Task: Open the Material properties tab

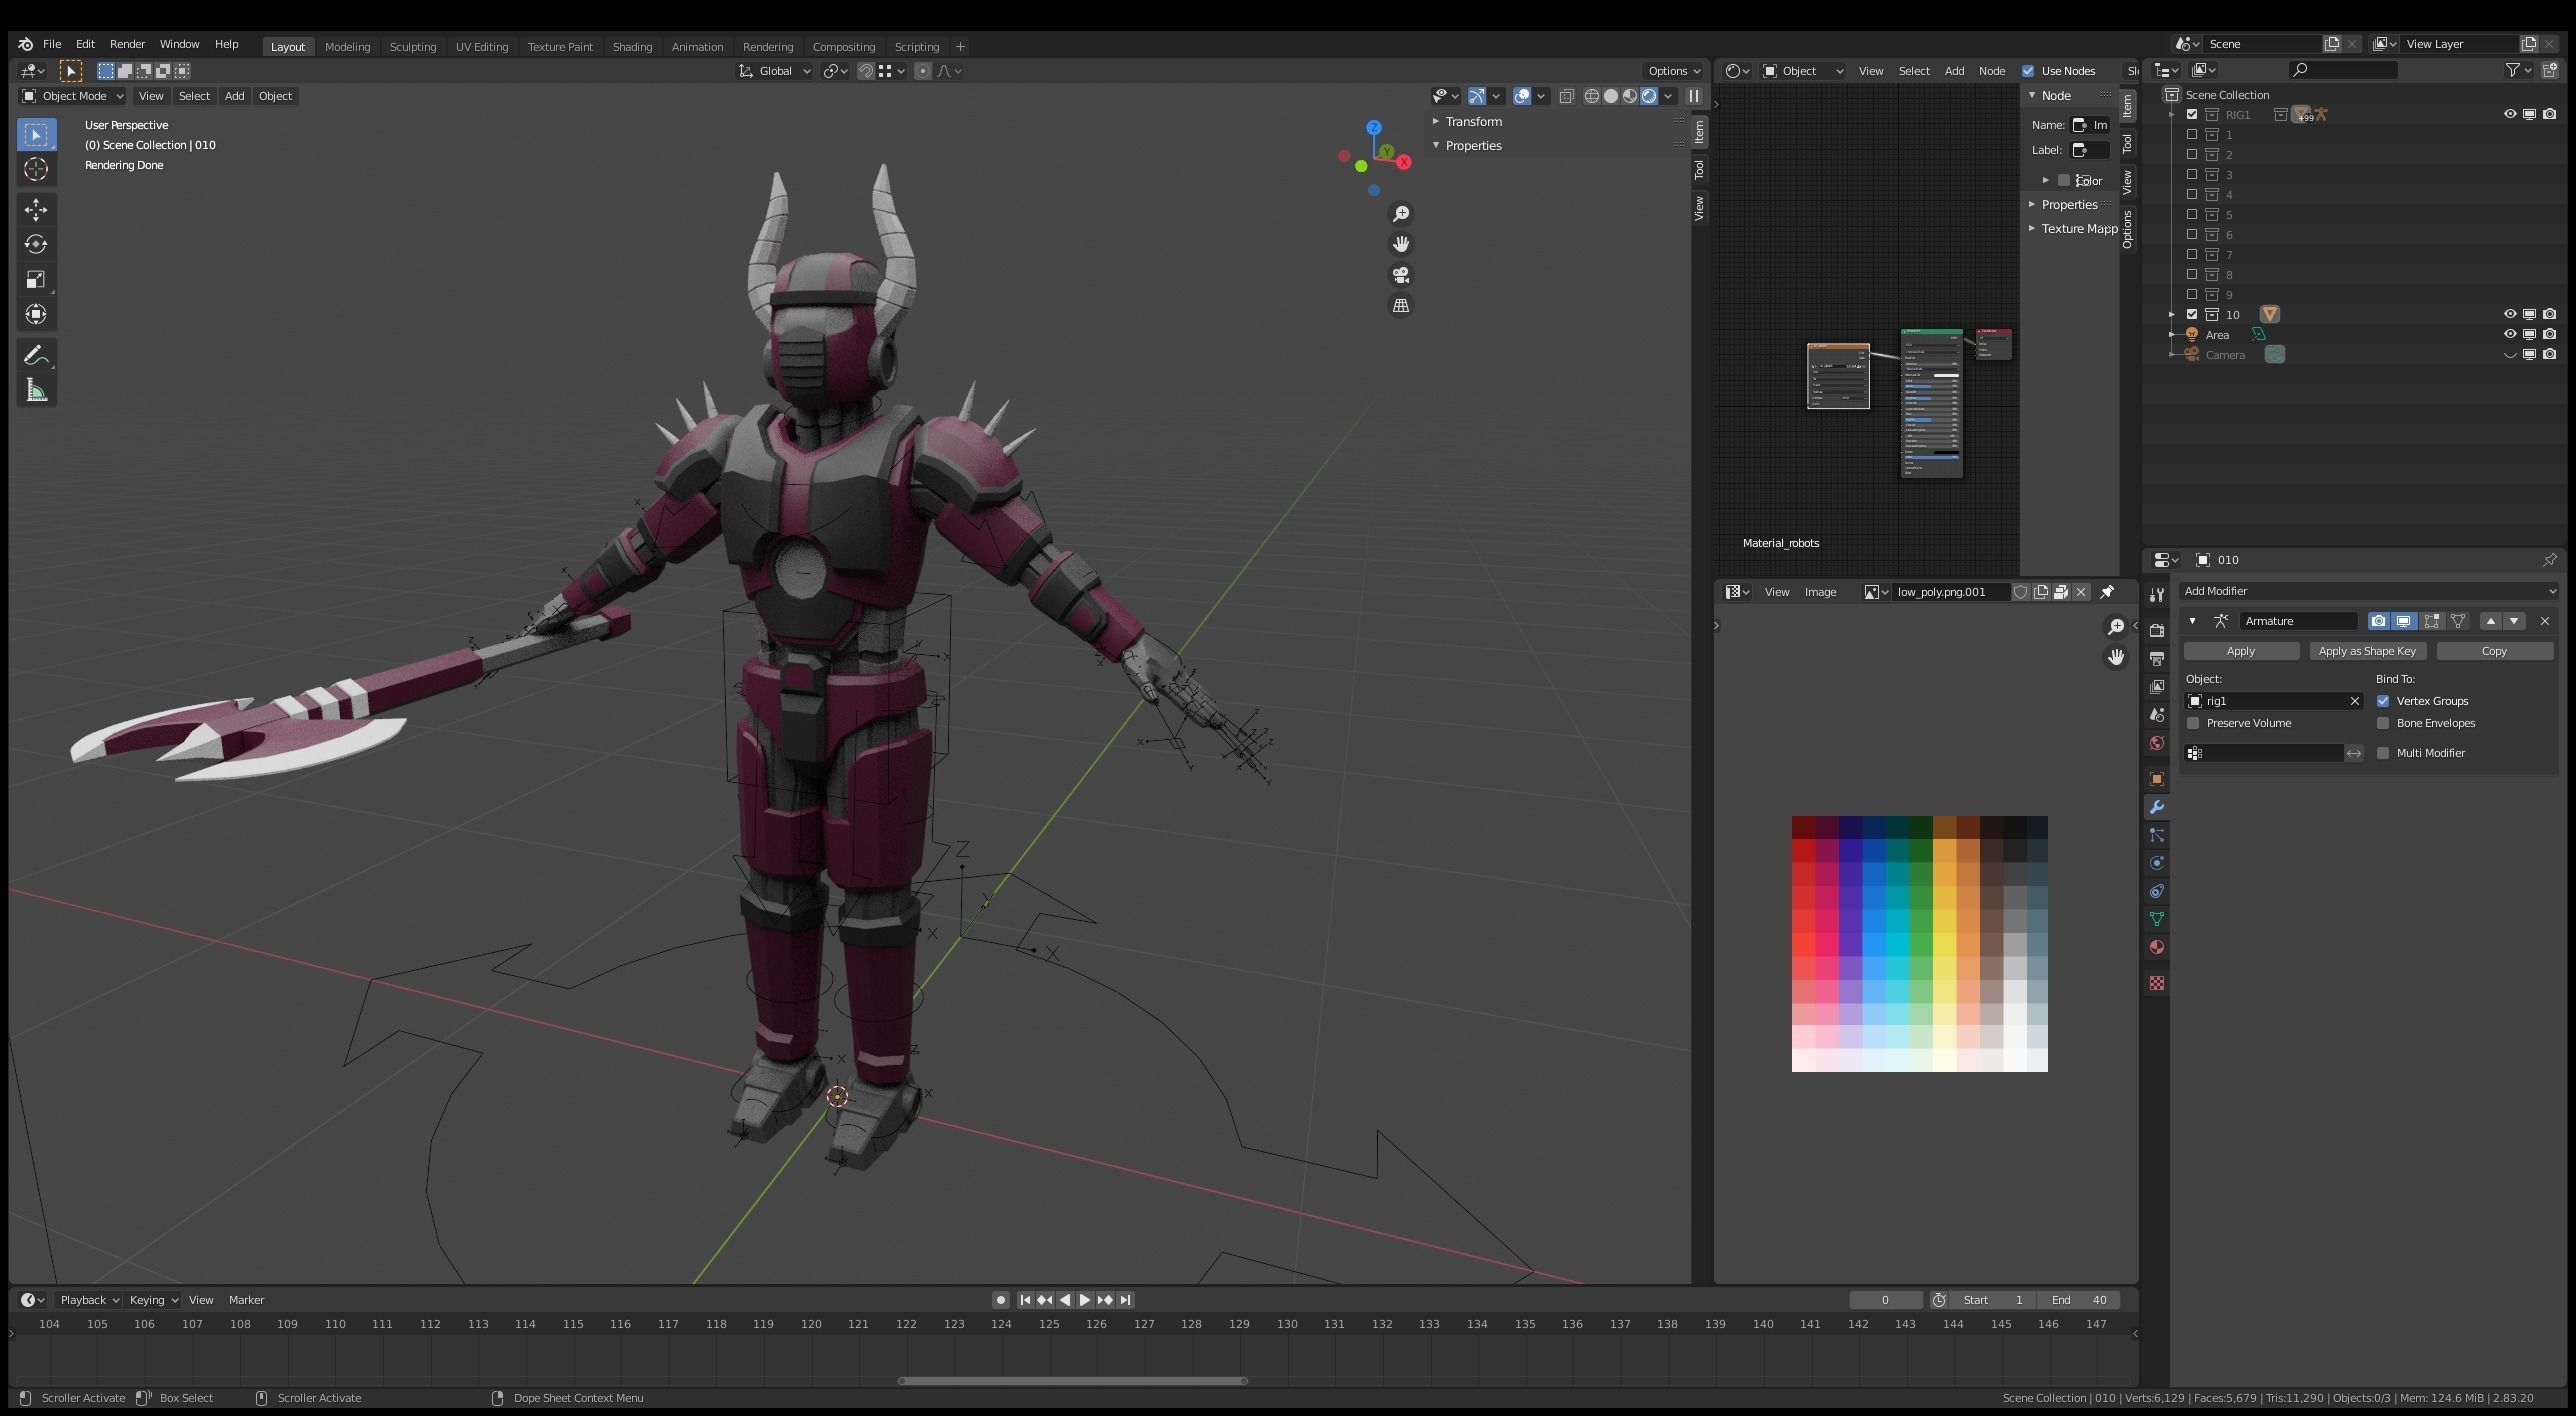Action: (x=2157, y=947)
